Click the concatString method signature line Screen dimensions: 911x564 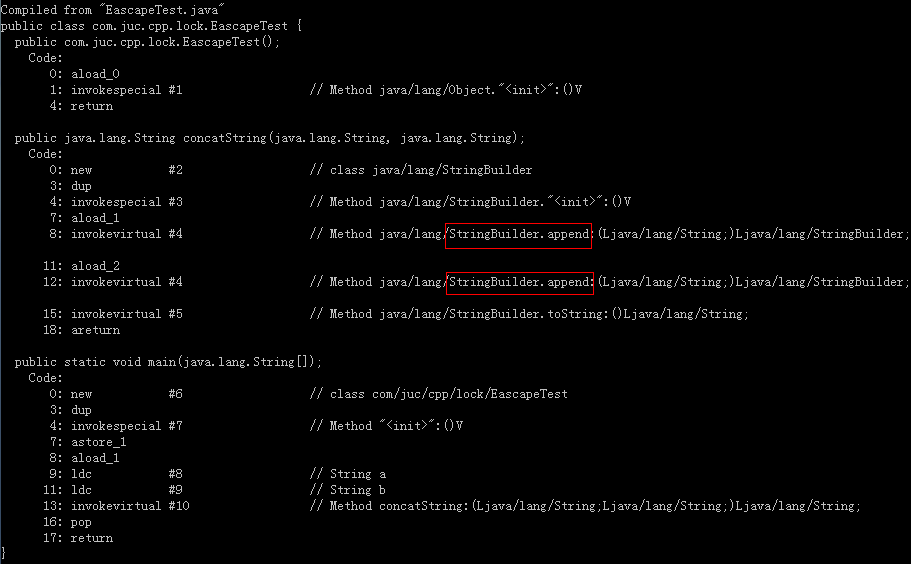(270, 138)
